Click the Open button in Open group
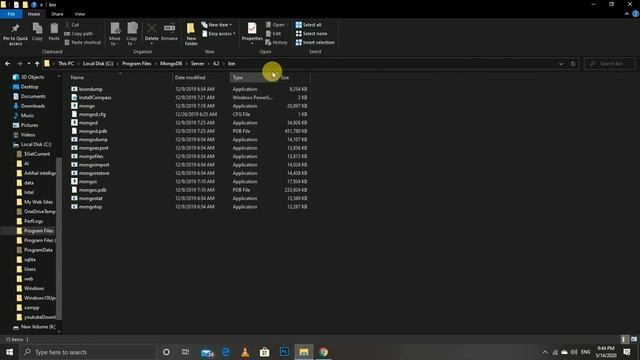This screenshot has height=360, width=640. click(276, 25)
